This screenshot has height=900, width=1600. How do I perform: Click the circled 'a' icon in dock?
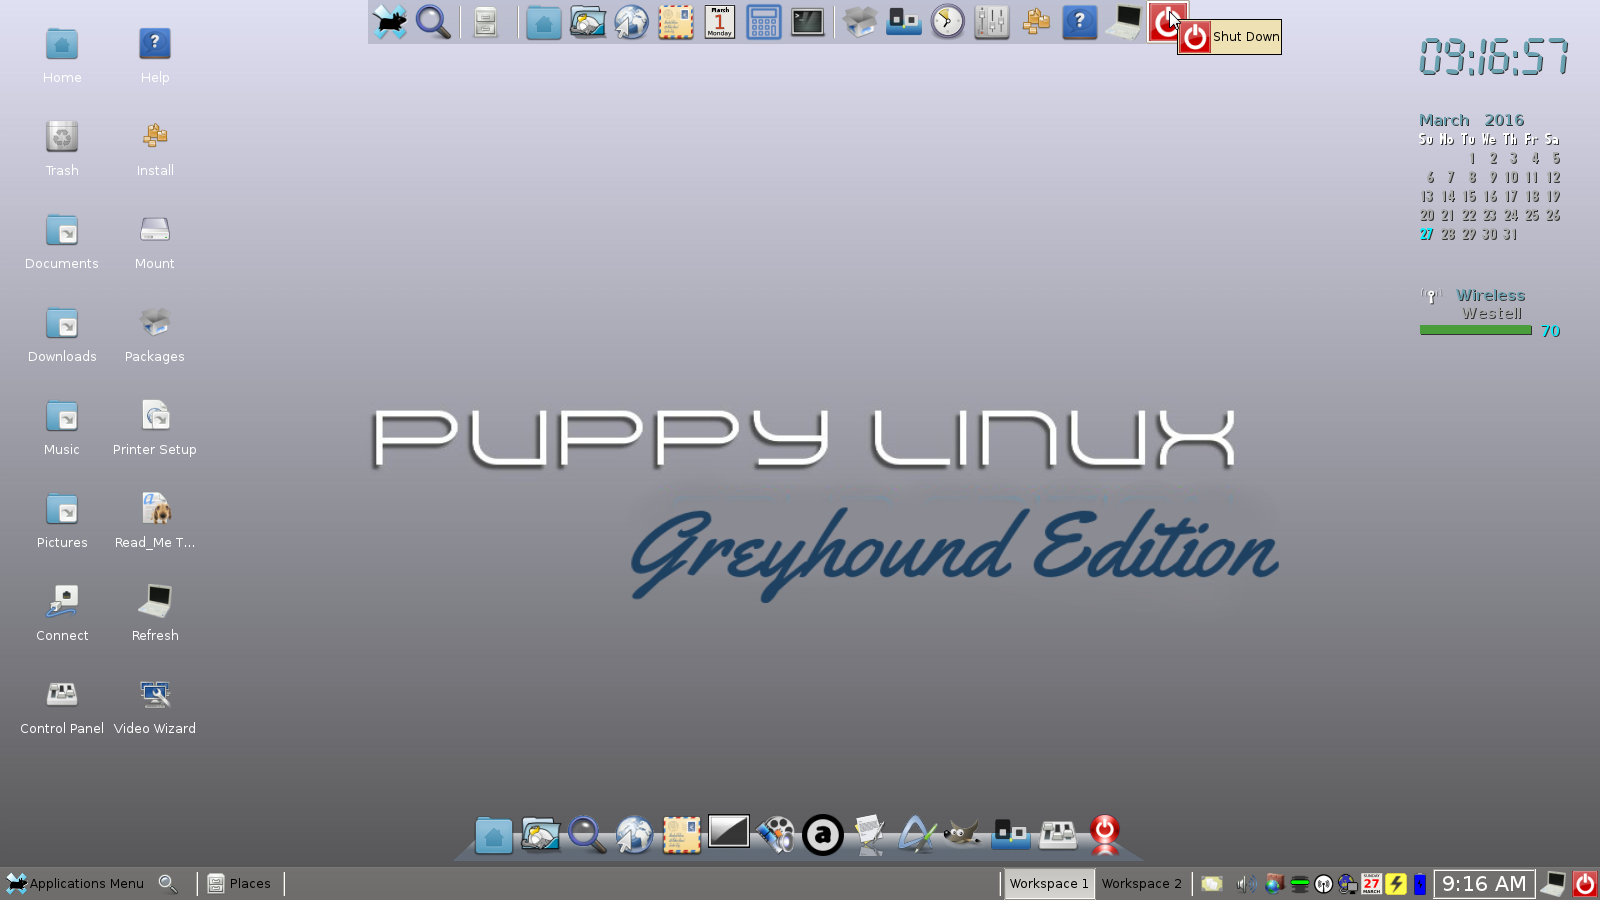point(823,835)
